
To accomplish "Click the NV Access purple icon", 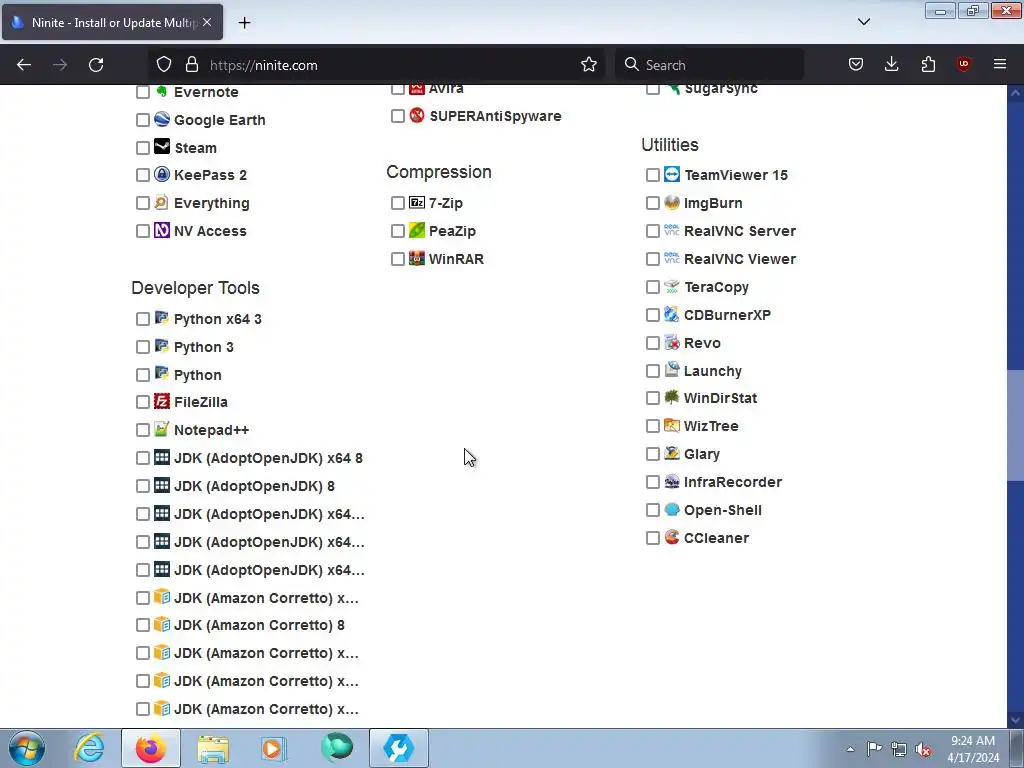I will point(162,231).
